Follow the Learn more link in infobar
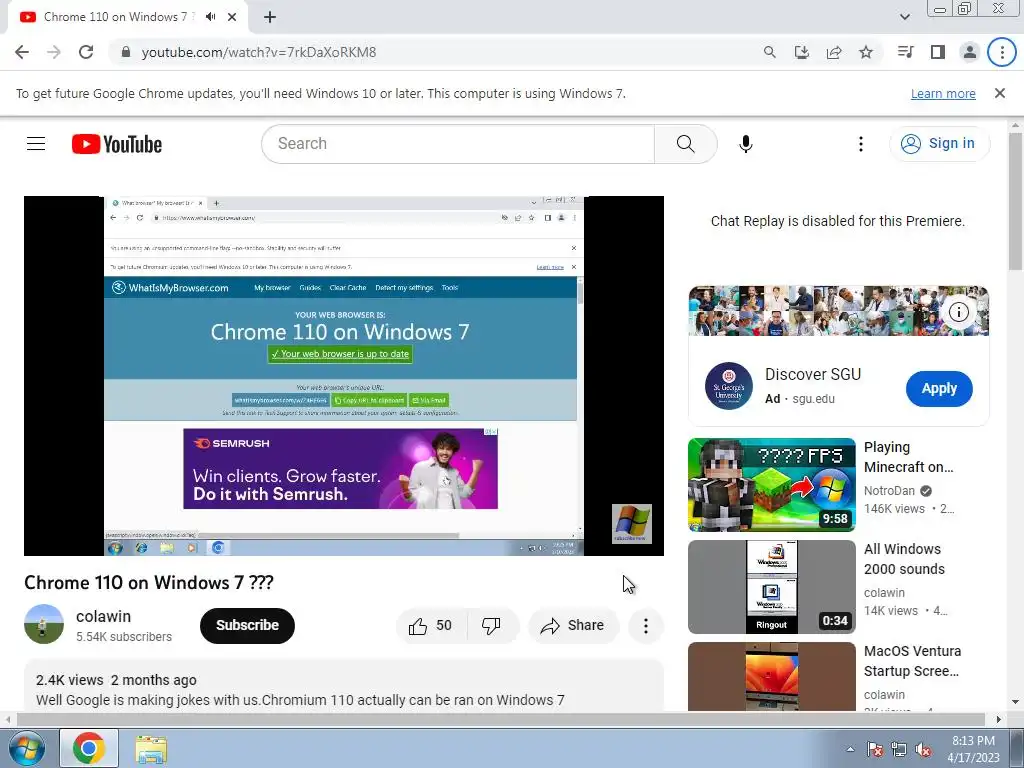Viewport: 1024px width, 768px height. pos(943,93)
